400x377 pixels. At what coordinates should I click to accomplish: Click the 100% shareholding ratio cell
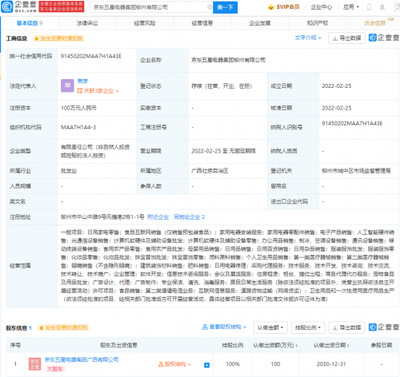[x=233, y=364]
